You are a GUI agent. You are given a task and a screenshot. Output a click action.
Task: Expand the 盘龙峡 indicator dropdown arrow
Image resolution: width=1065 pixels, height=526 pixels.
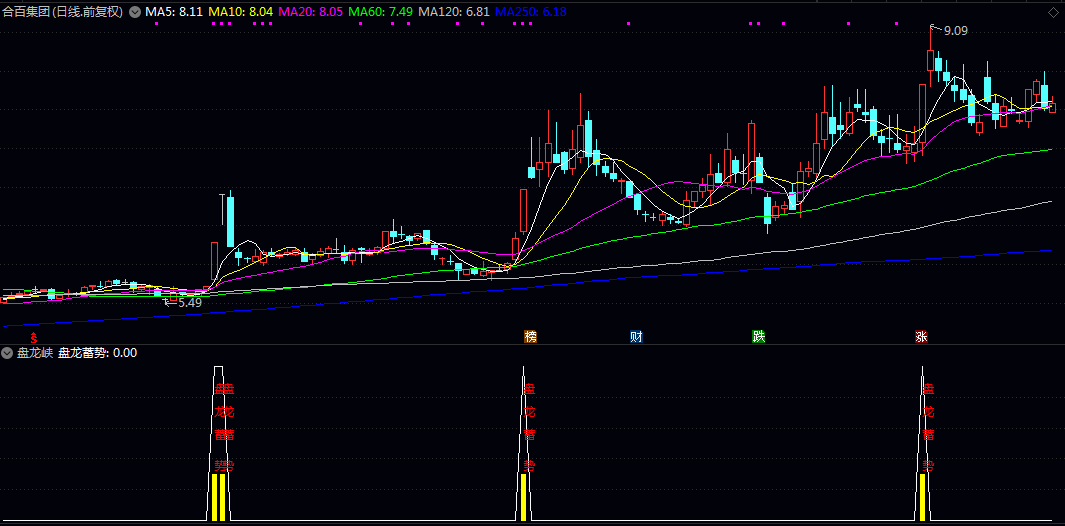click(8, 353)
